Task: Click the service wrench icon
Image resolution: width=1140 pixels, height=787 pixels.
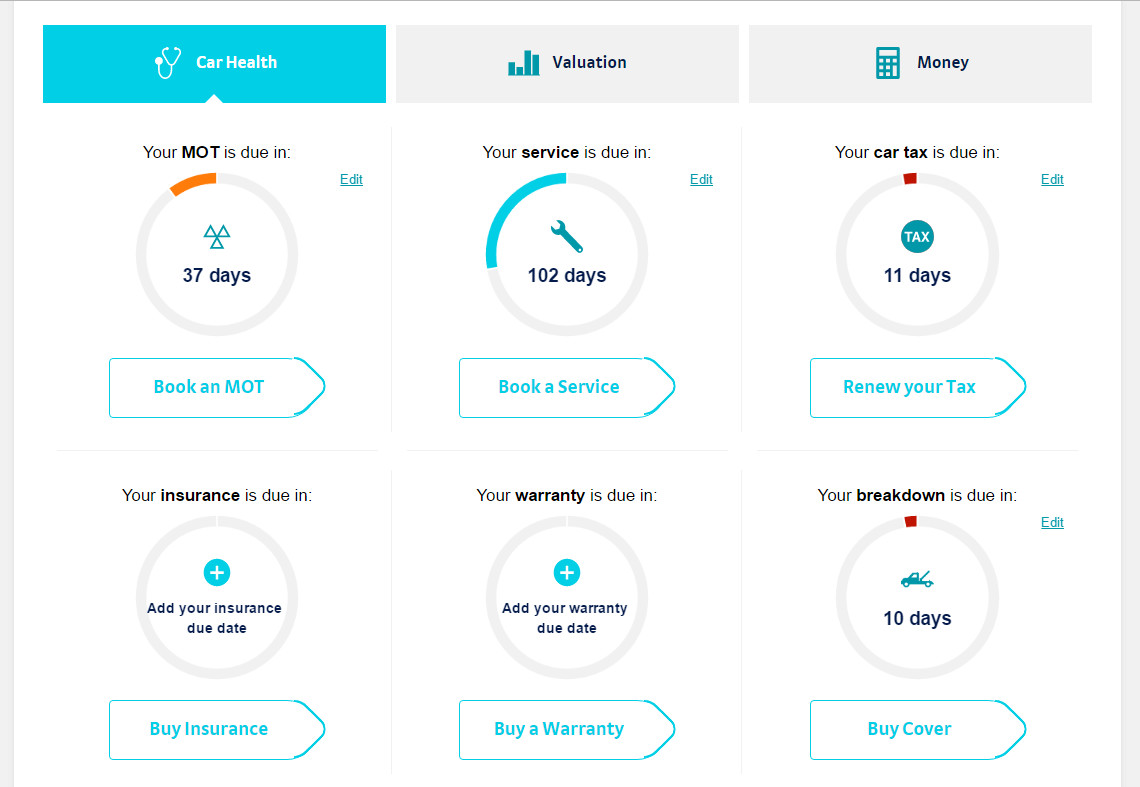Action: [566, 237]
